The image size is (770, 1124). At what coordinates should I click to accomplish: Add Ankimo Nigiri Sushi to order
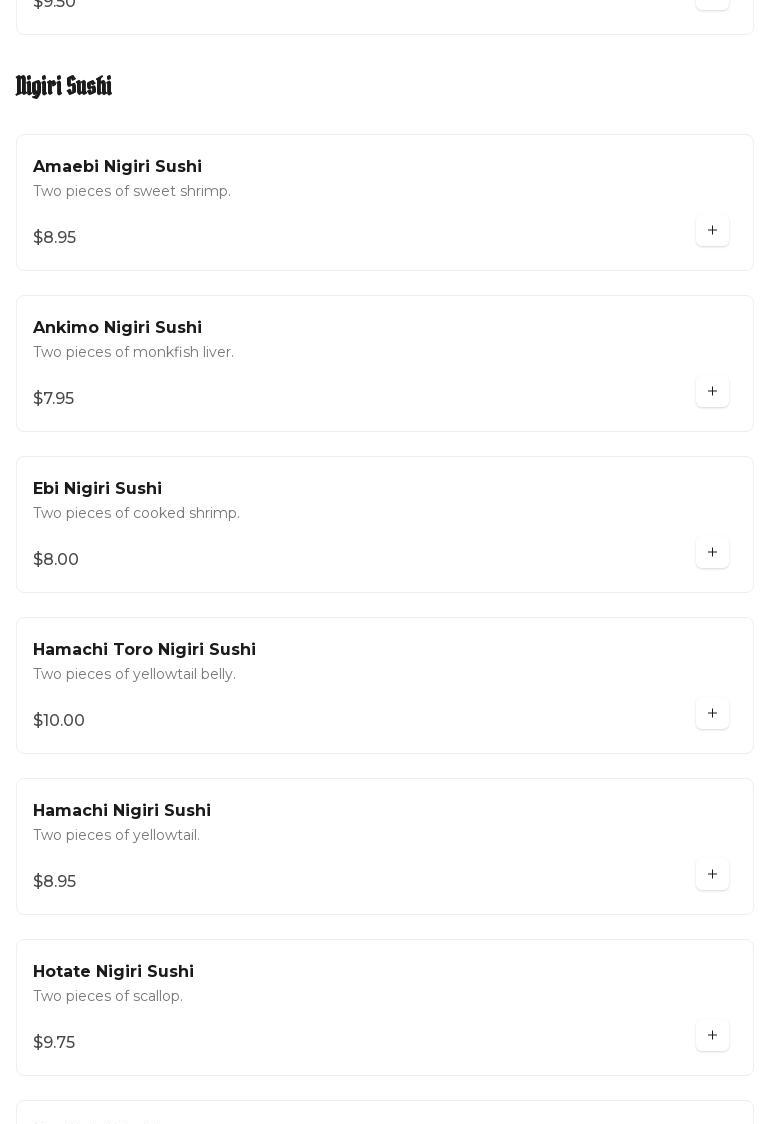[x=712, y=392]
